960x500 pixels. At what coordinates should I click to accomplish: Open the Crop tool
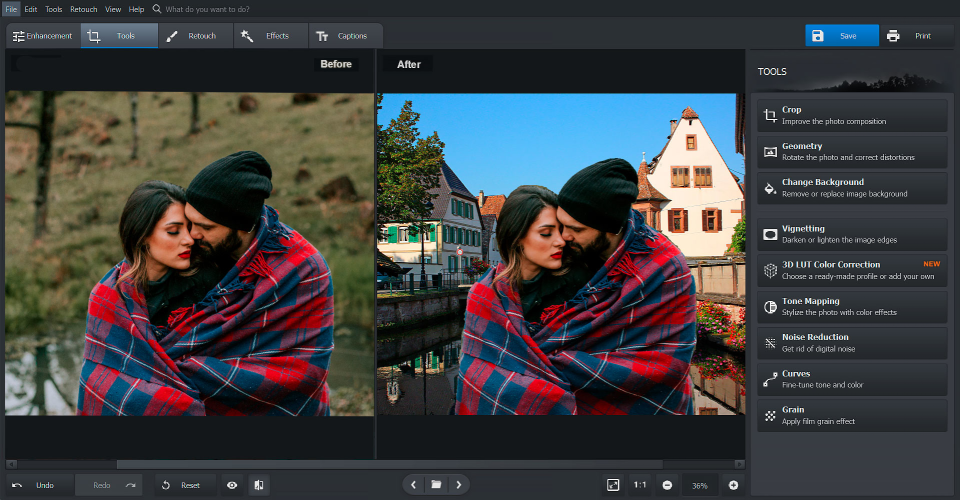coord(852,115)
